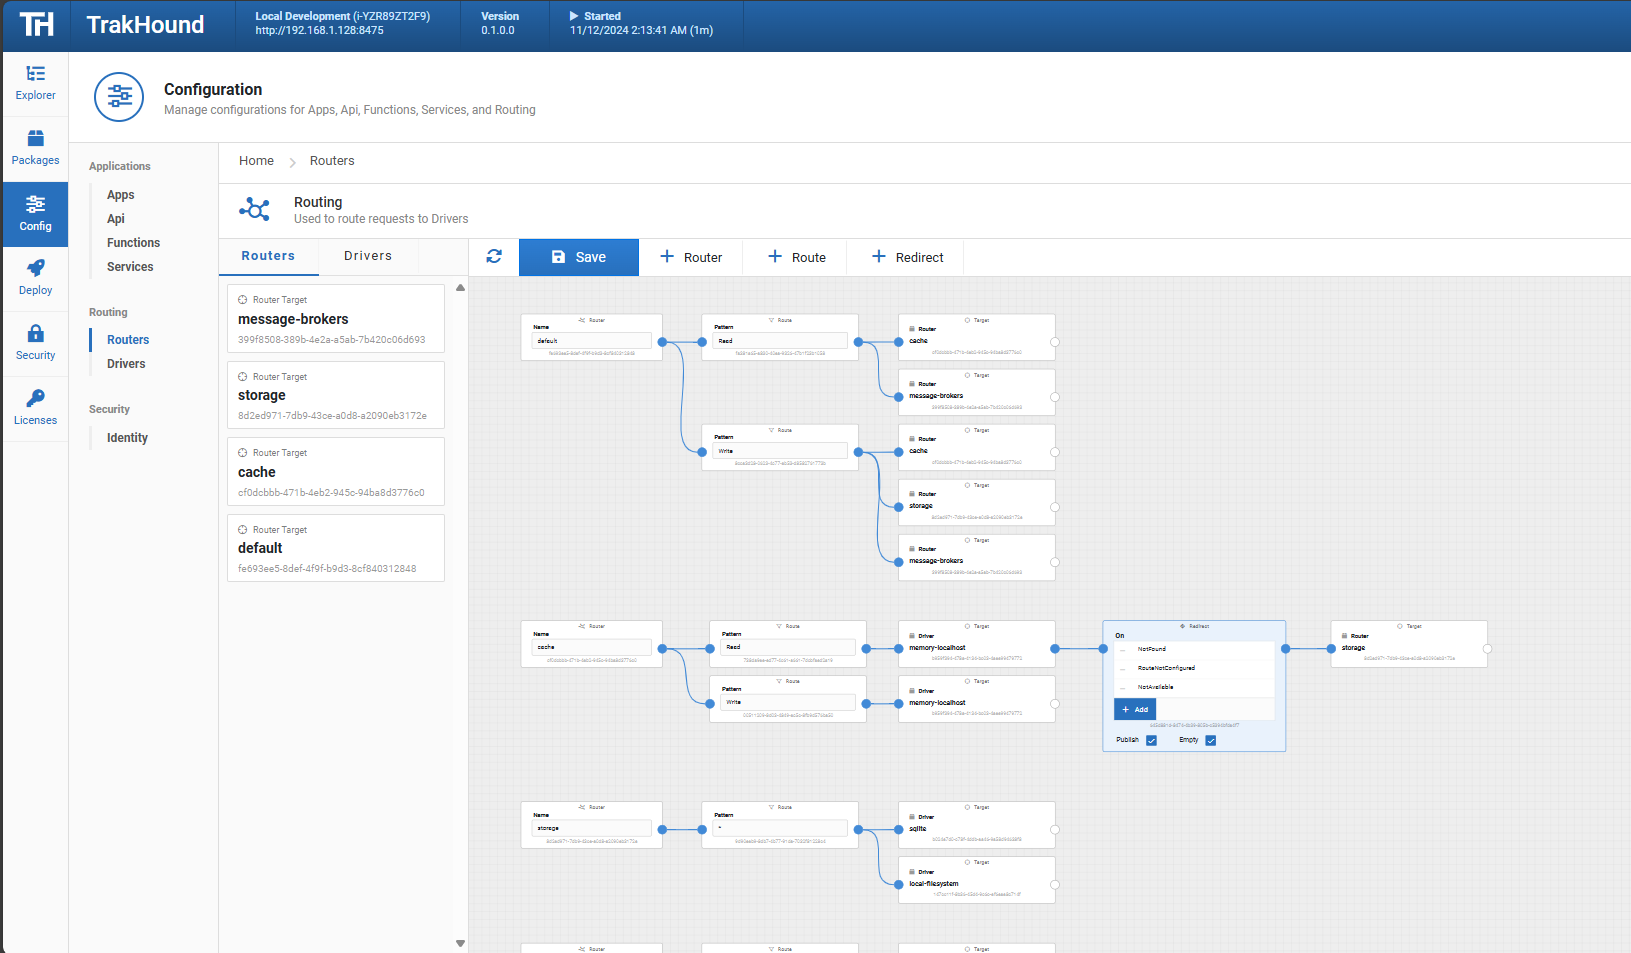This screenshot has width=1631, height=953.
Task: Select Routers under Routing
Action: coord(128,340)
